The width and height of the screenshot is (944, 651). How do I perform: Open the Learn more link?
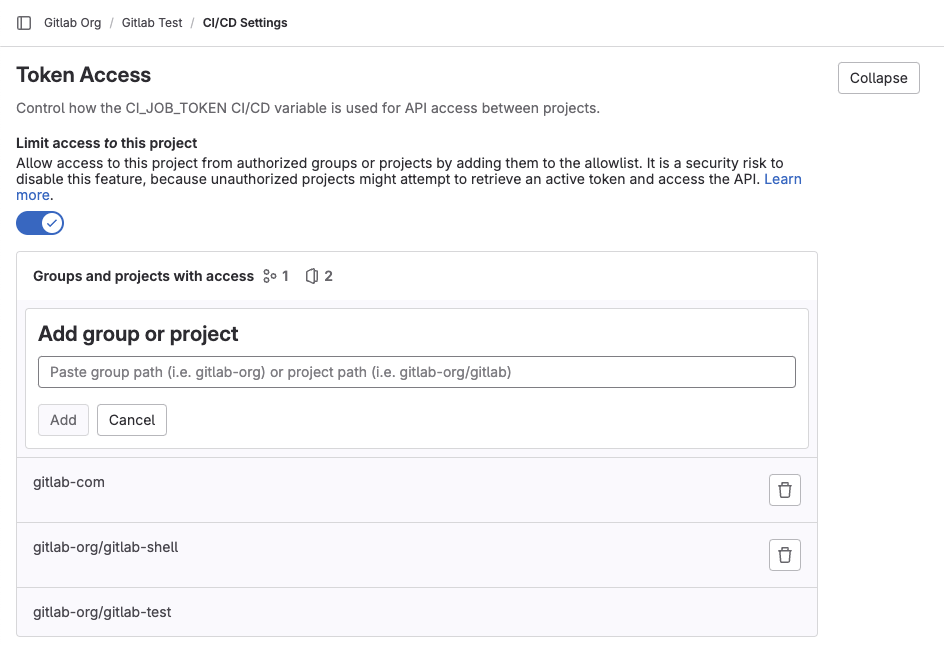click(x=784, y=179)
